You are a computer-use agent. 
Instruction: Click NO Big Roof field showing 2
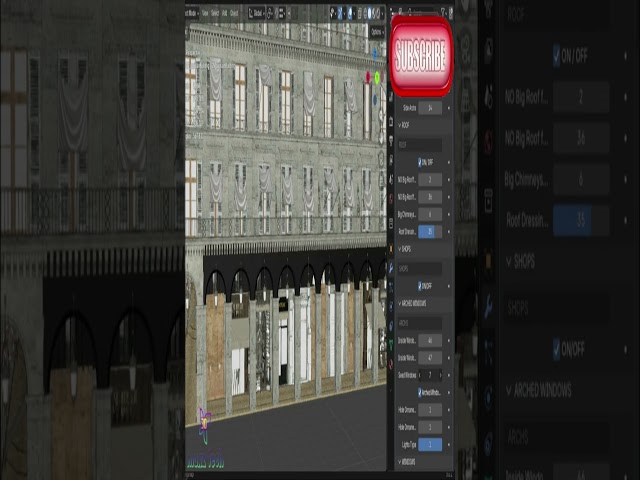430,180
